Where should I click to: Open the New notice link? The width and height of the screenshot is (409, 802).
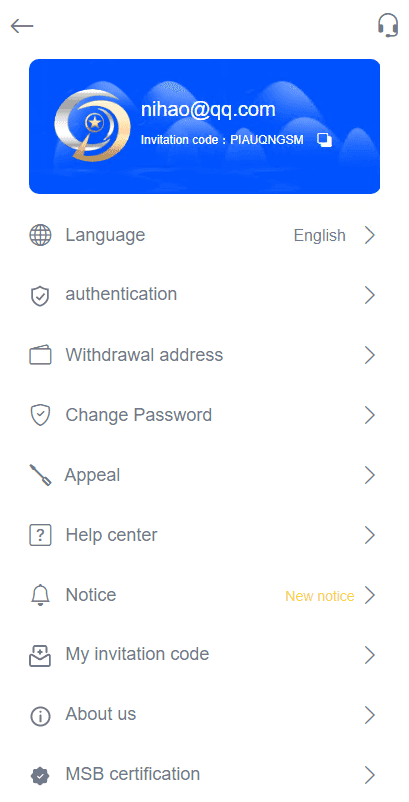[320, 596]
